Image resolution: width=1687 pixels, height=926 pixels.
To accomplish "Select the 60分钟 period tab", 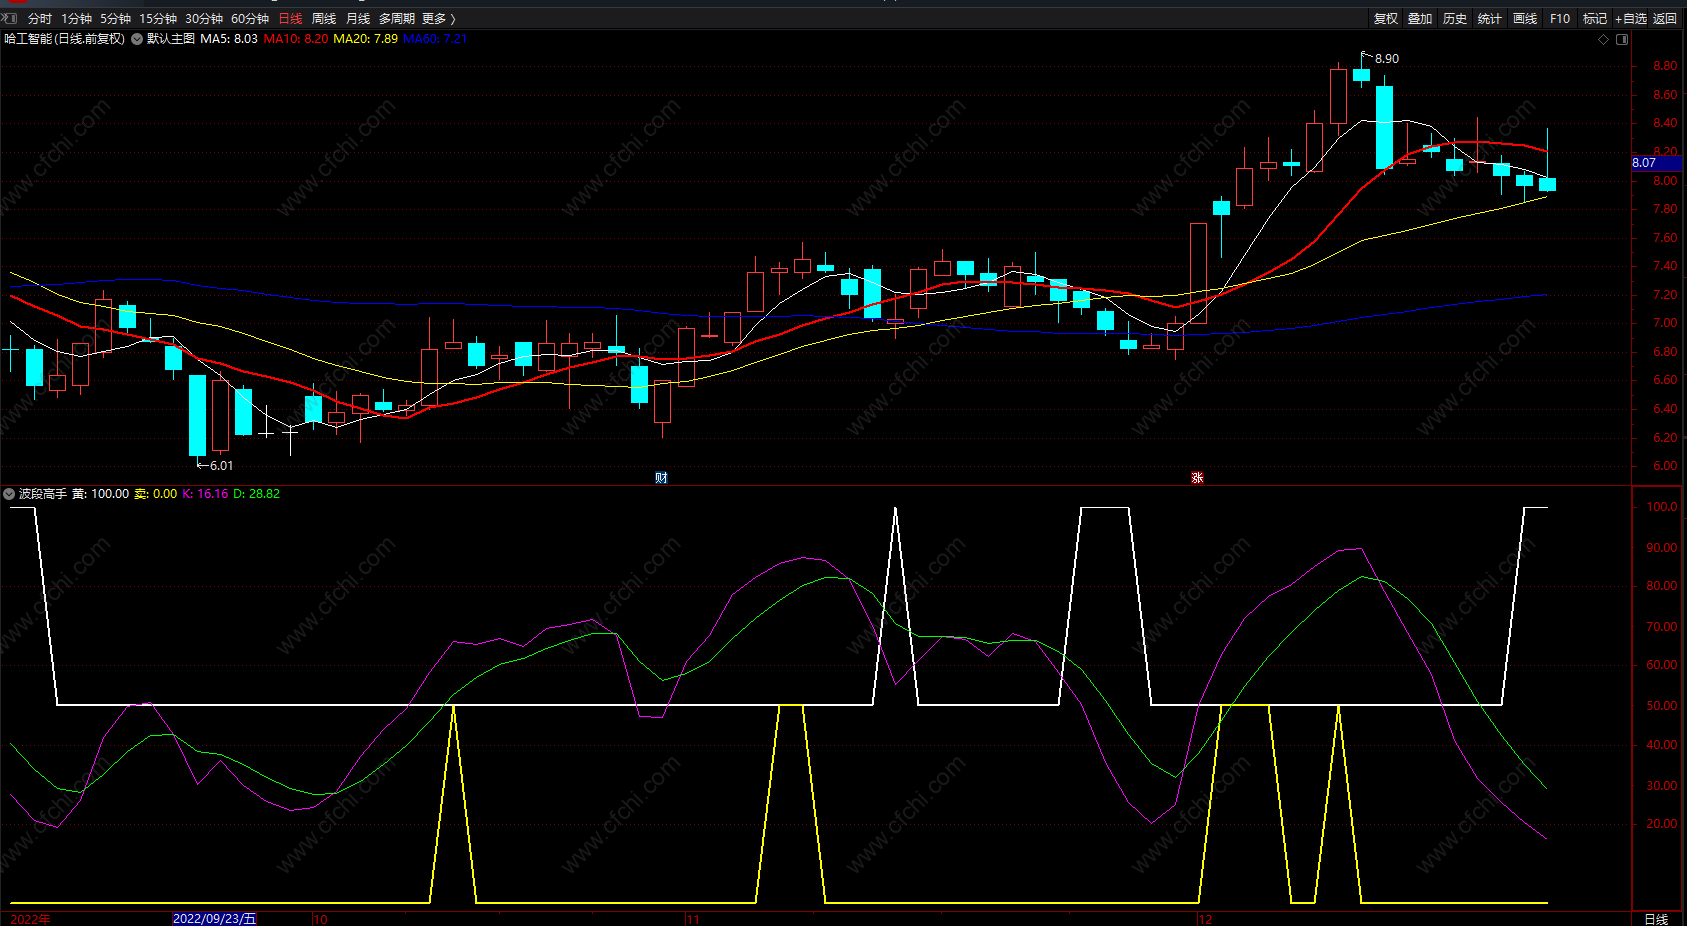I will tap(250, 19).
